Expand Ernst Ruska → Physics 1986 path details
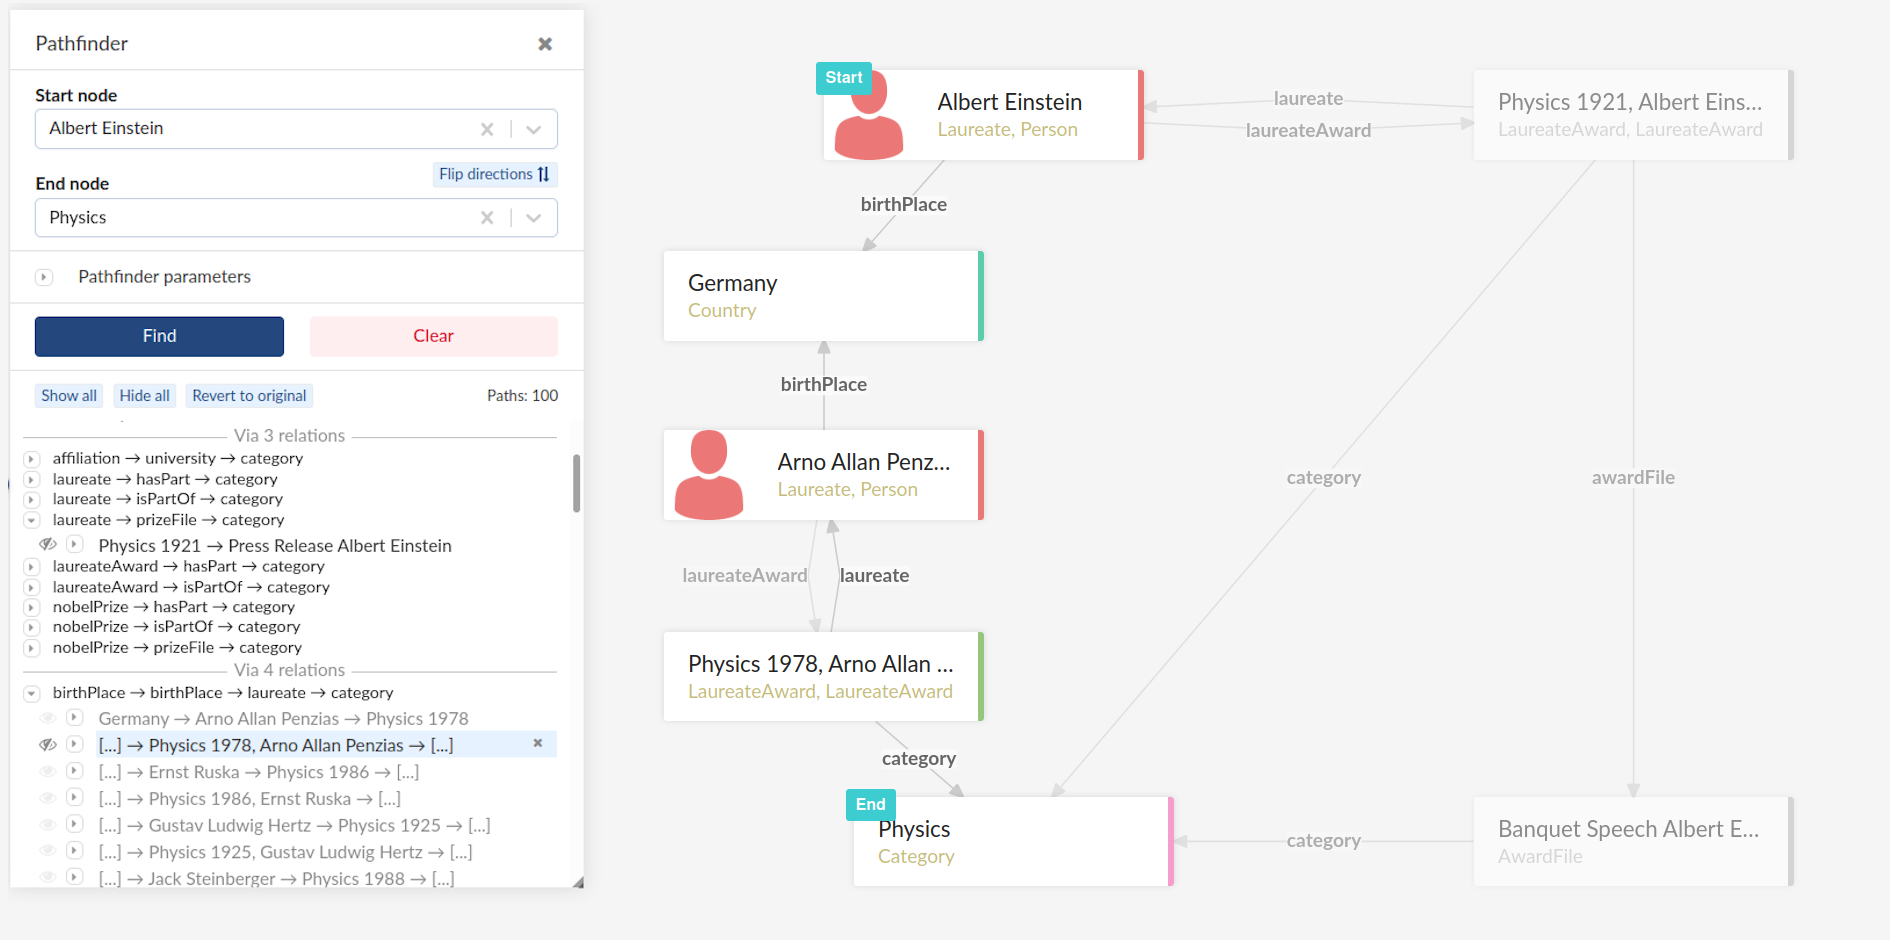The width and height of the screenshot is (1890, 940). pyautogui.click(x=75, y=771)
